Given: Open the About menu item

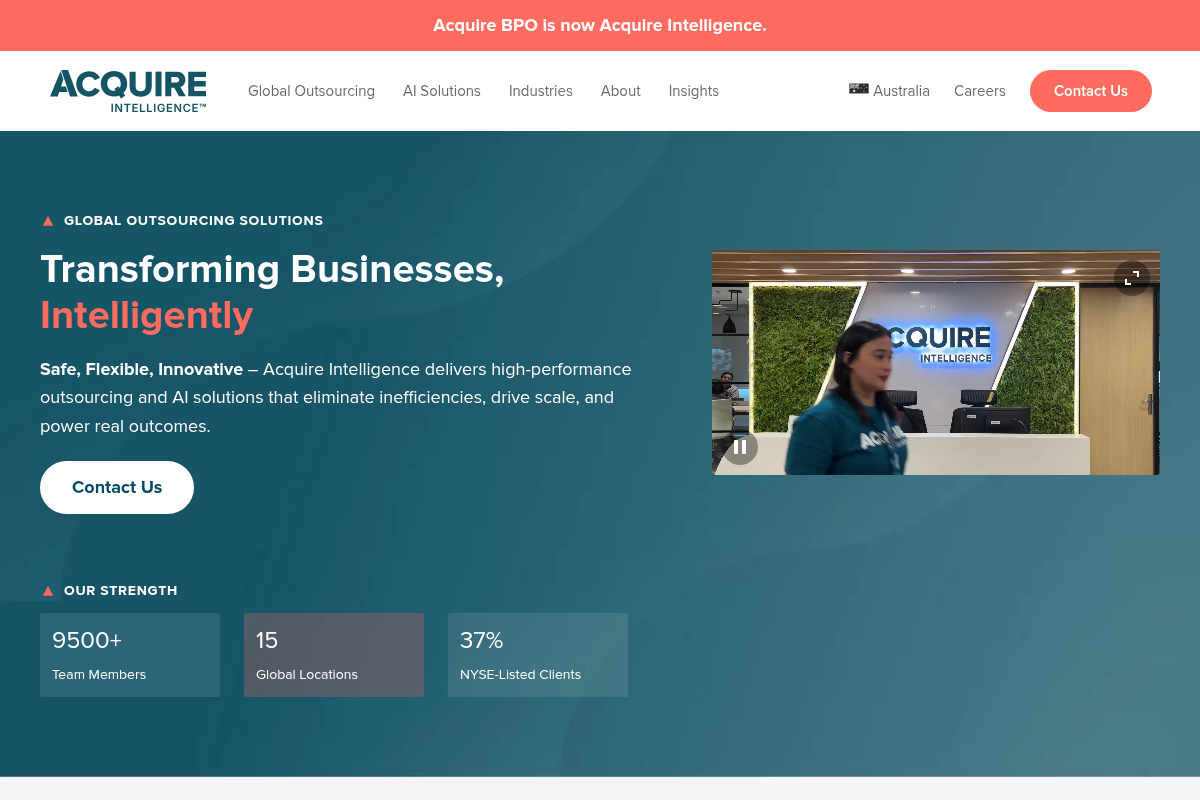Looking at the screenshot, I should coord(620,91).
